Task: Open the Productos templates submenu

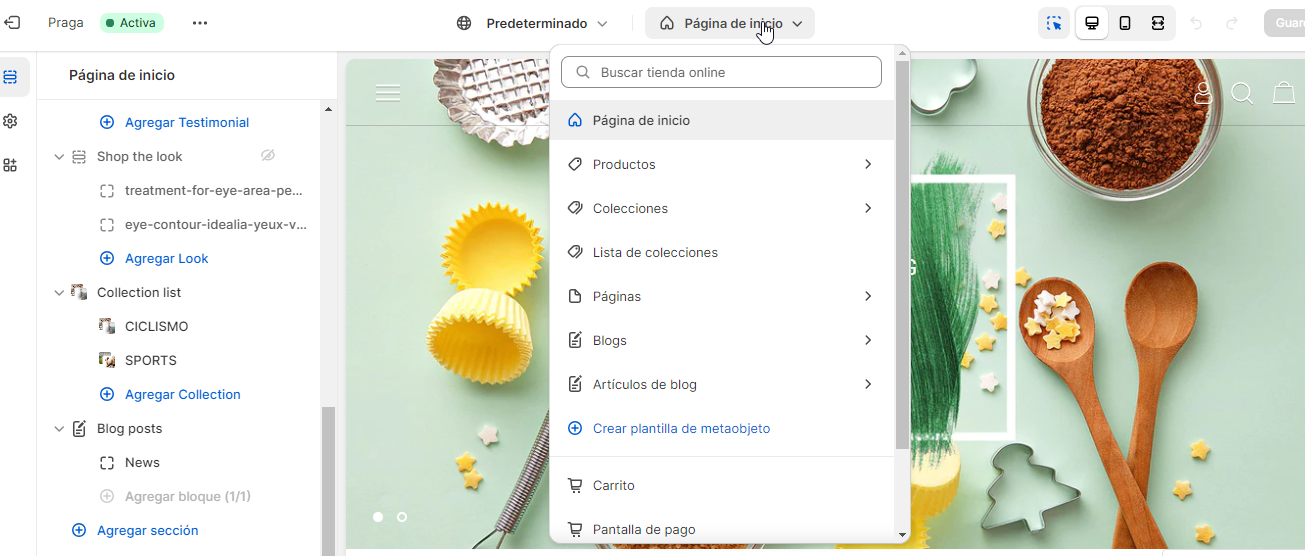Action: pyautogui.click(x=722, y=164)
